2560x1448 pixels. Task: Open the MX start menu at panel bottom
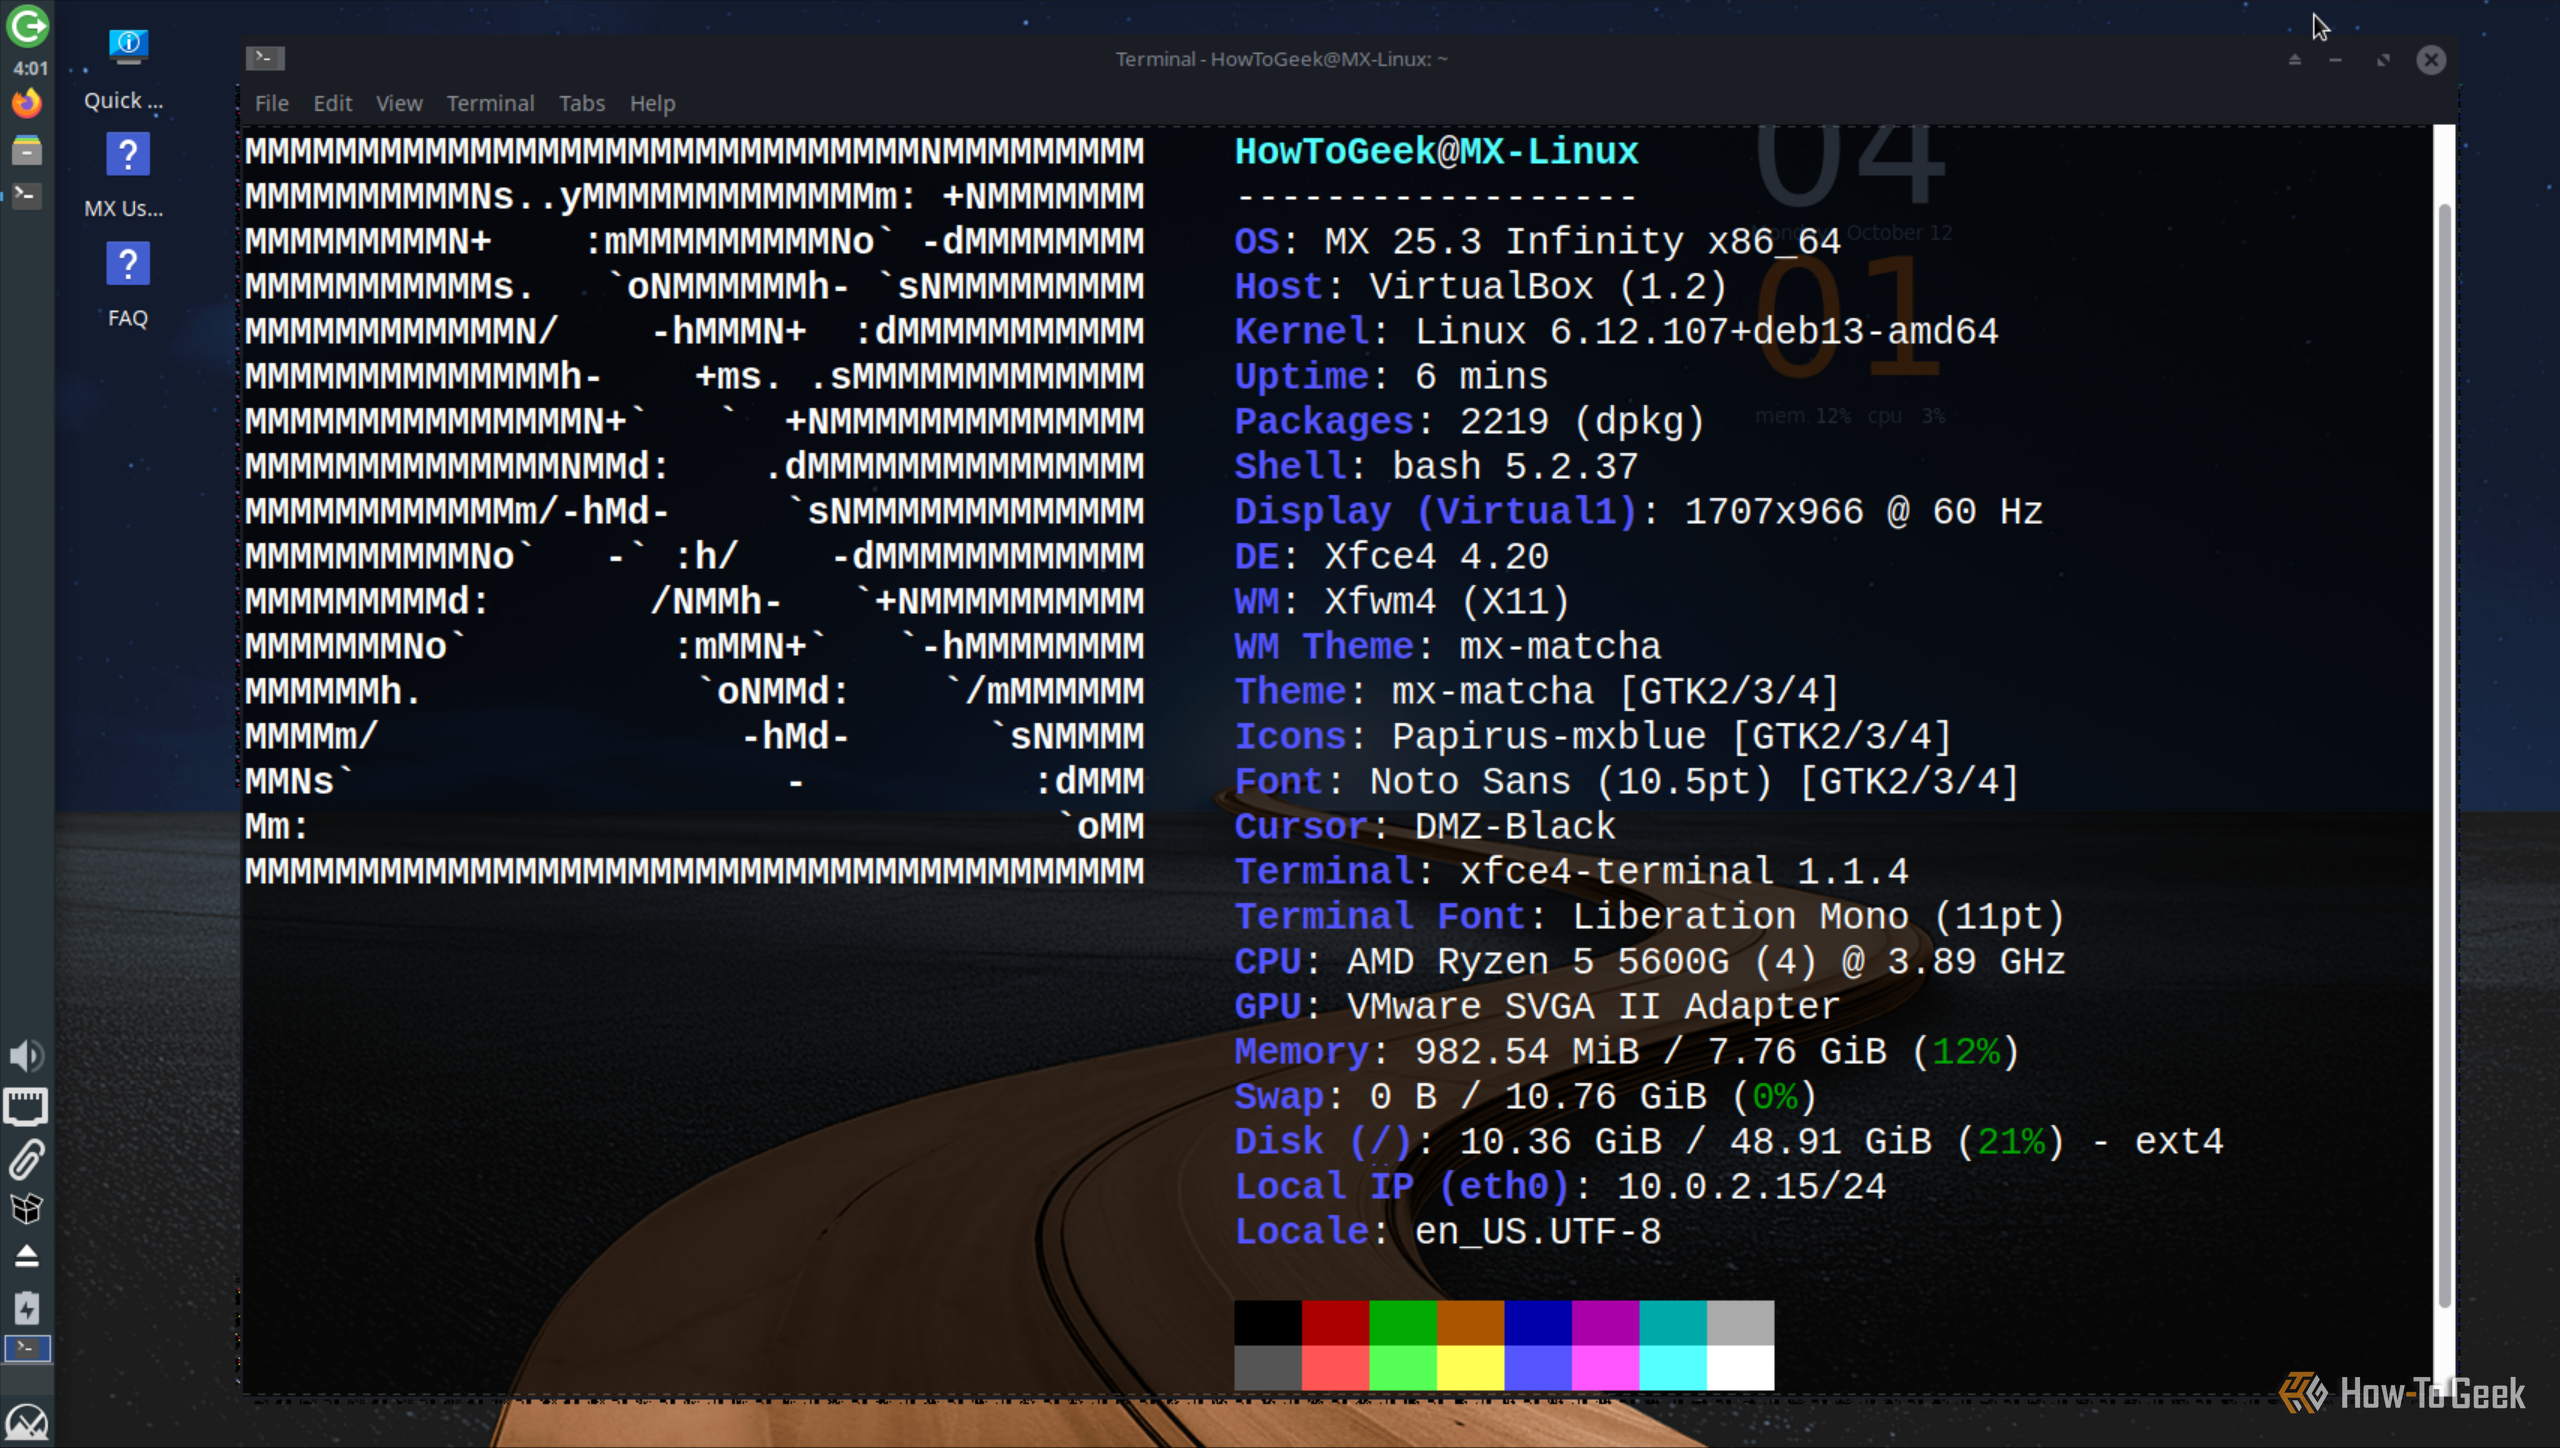coord(27,1422)
